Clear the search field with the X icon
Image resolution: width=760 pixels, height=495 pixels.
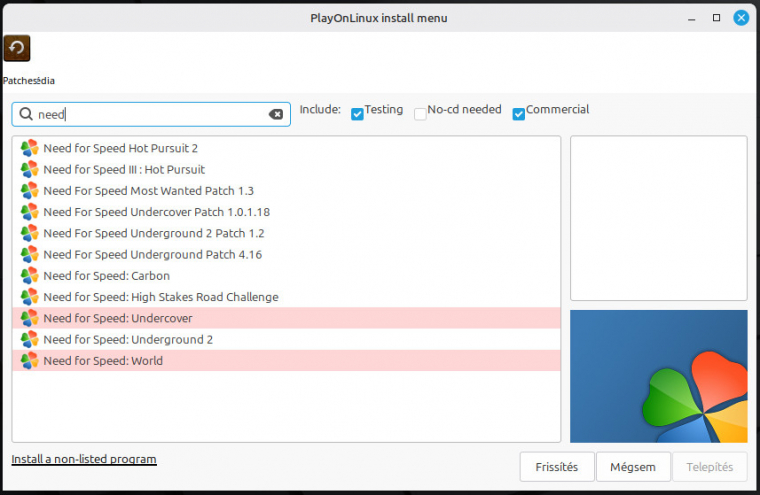click(276, 114)
